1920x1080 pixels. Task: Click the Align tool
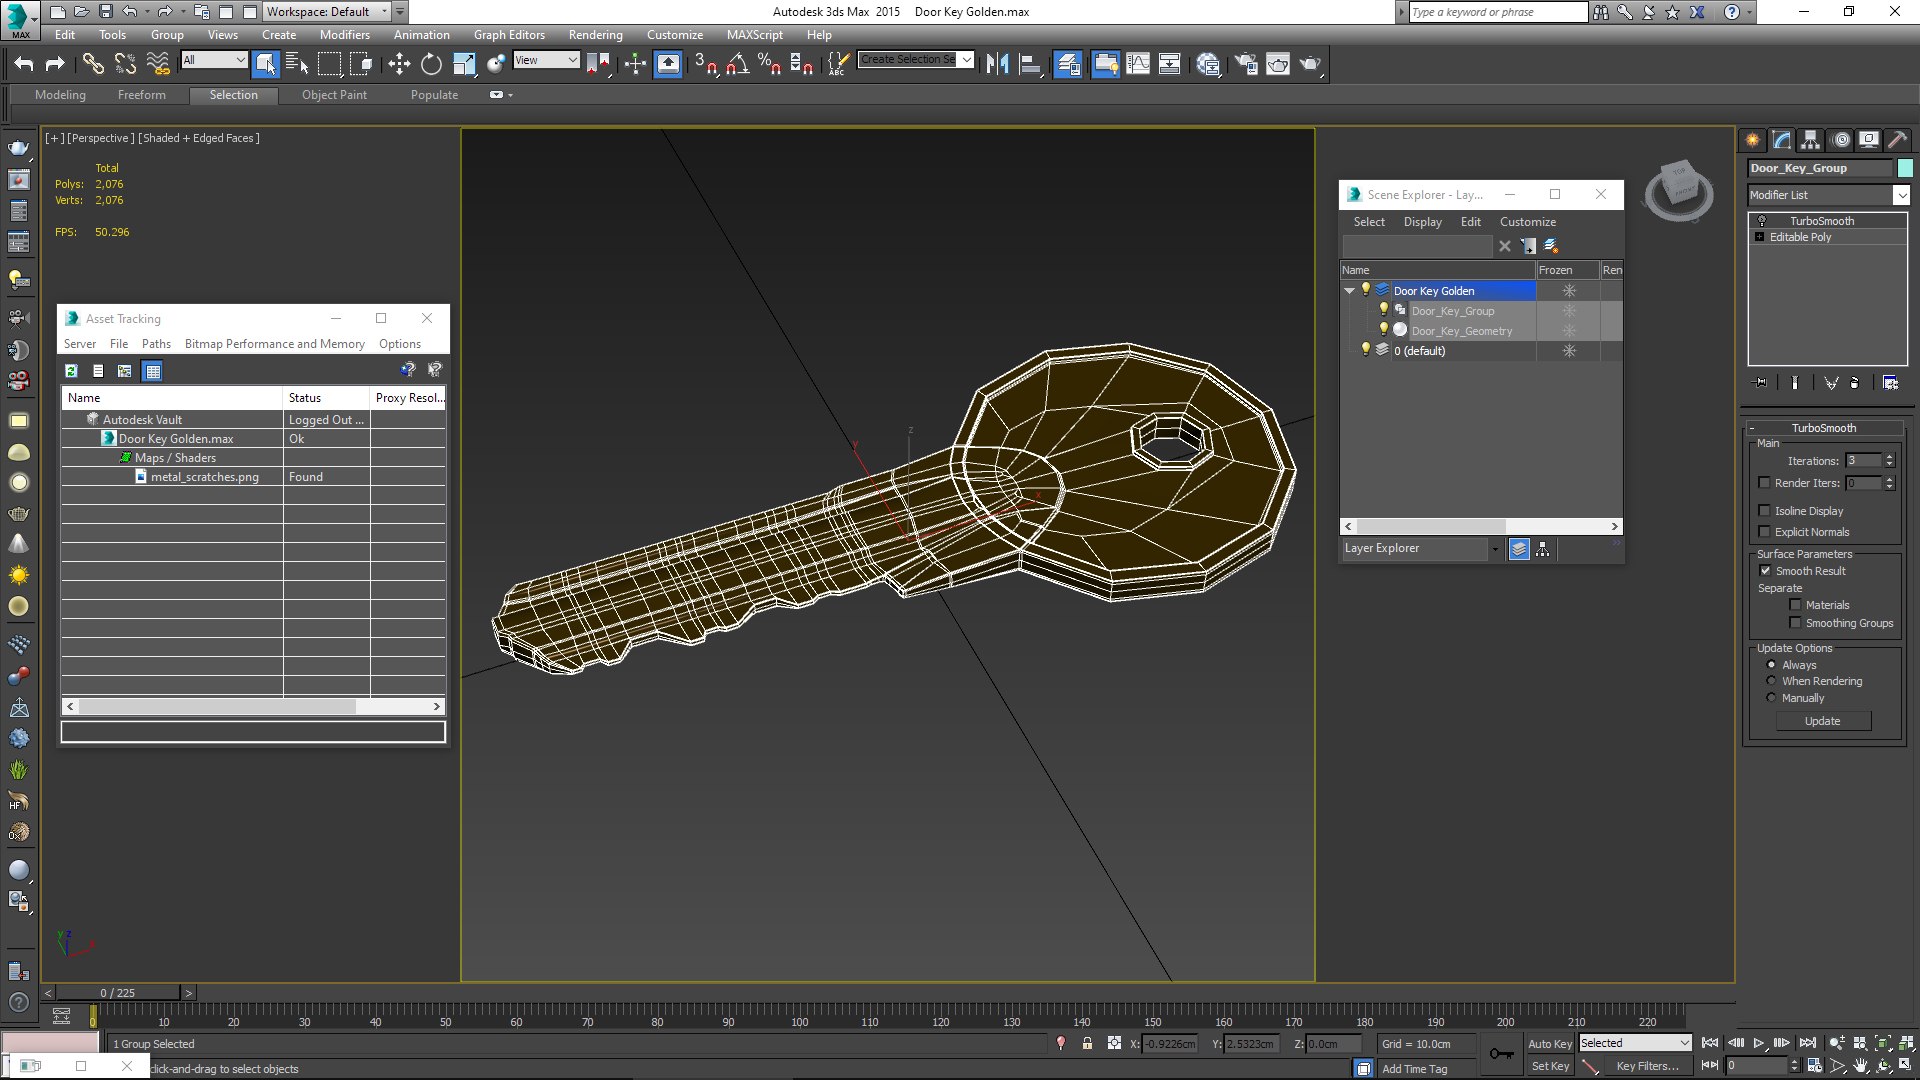[x=1030, y=64]
